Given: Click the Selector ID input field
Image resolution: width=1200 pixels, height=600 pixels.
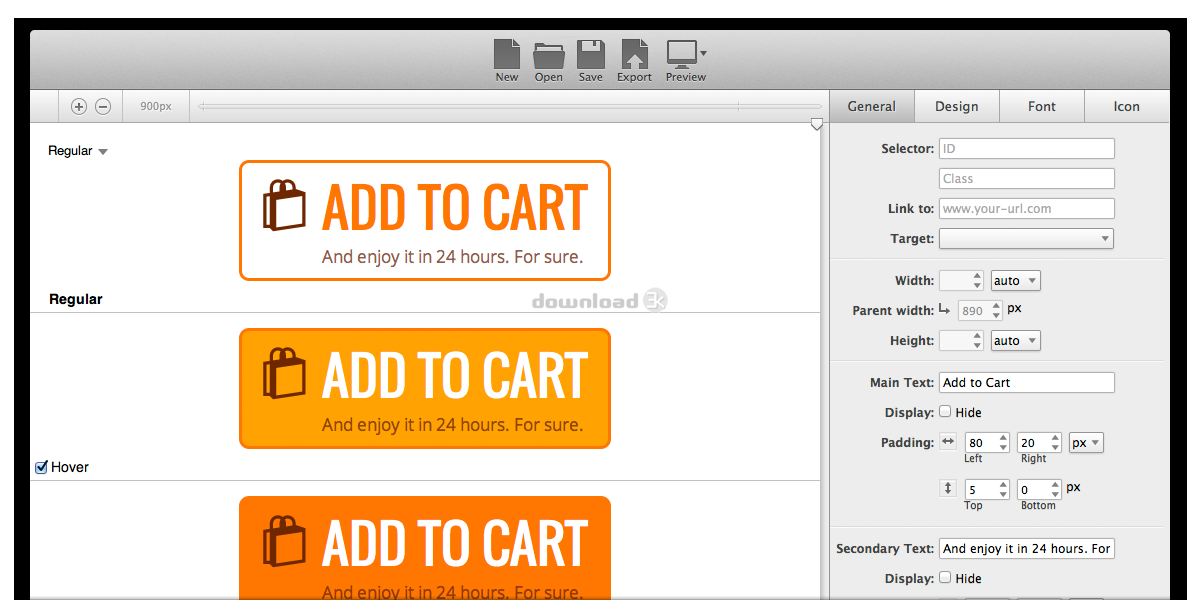Looking at the screenshot, I should 1026,149.
